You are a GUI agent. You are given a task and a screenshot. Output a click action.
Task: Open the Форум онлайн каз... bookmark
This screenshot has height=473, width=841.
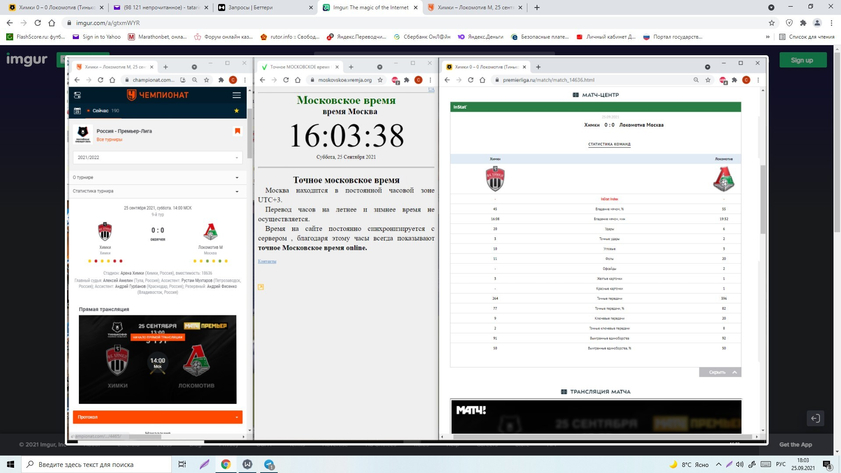tap(223, 37)
